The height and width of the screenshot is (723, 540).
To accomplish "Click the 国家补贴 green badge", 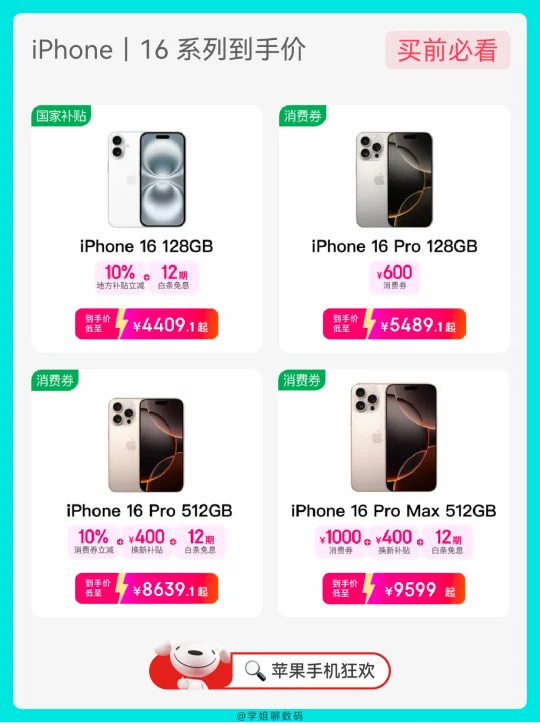I will 61,116.
